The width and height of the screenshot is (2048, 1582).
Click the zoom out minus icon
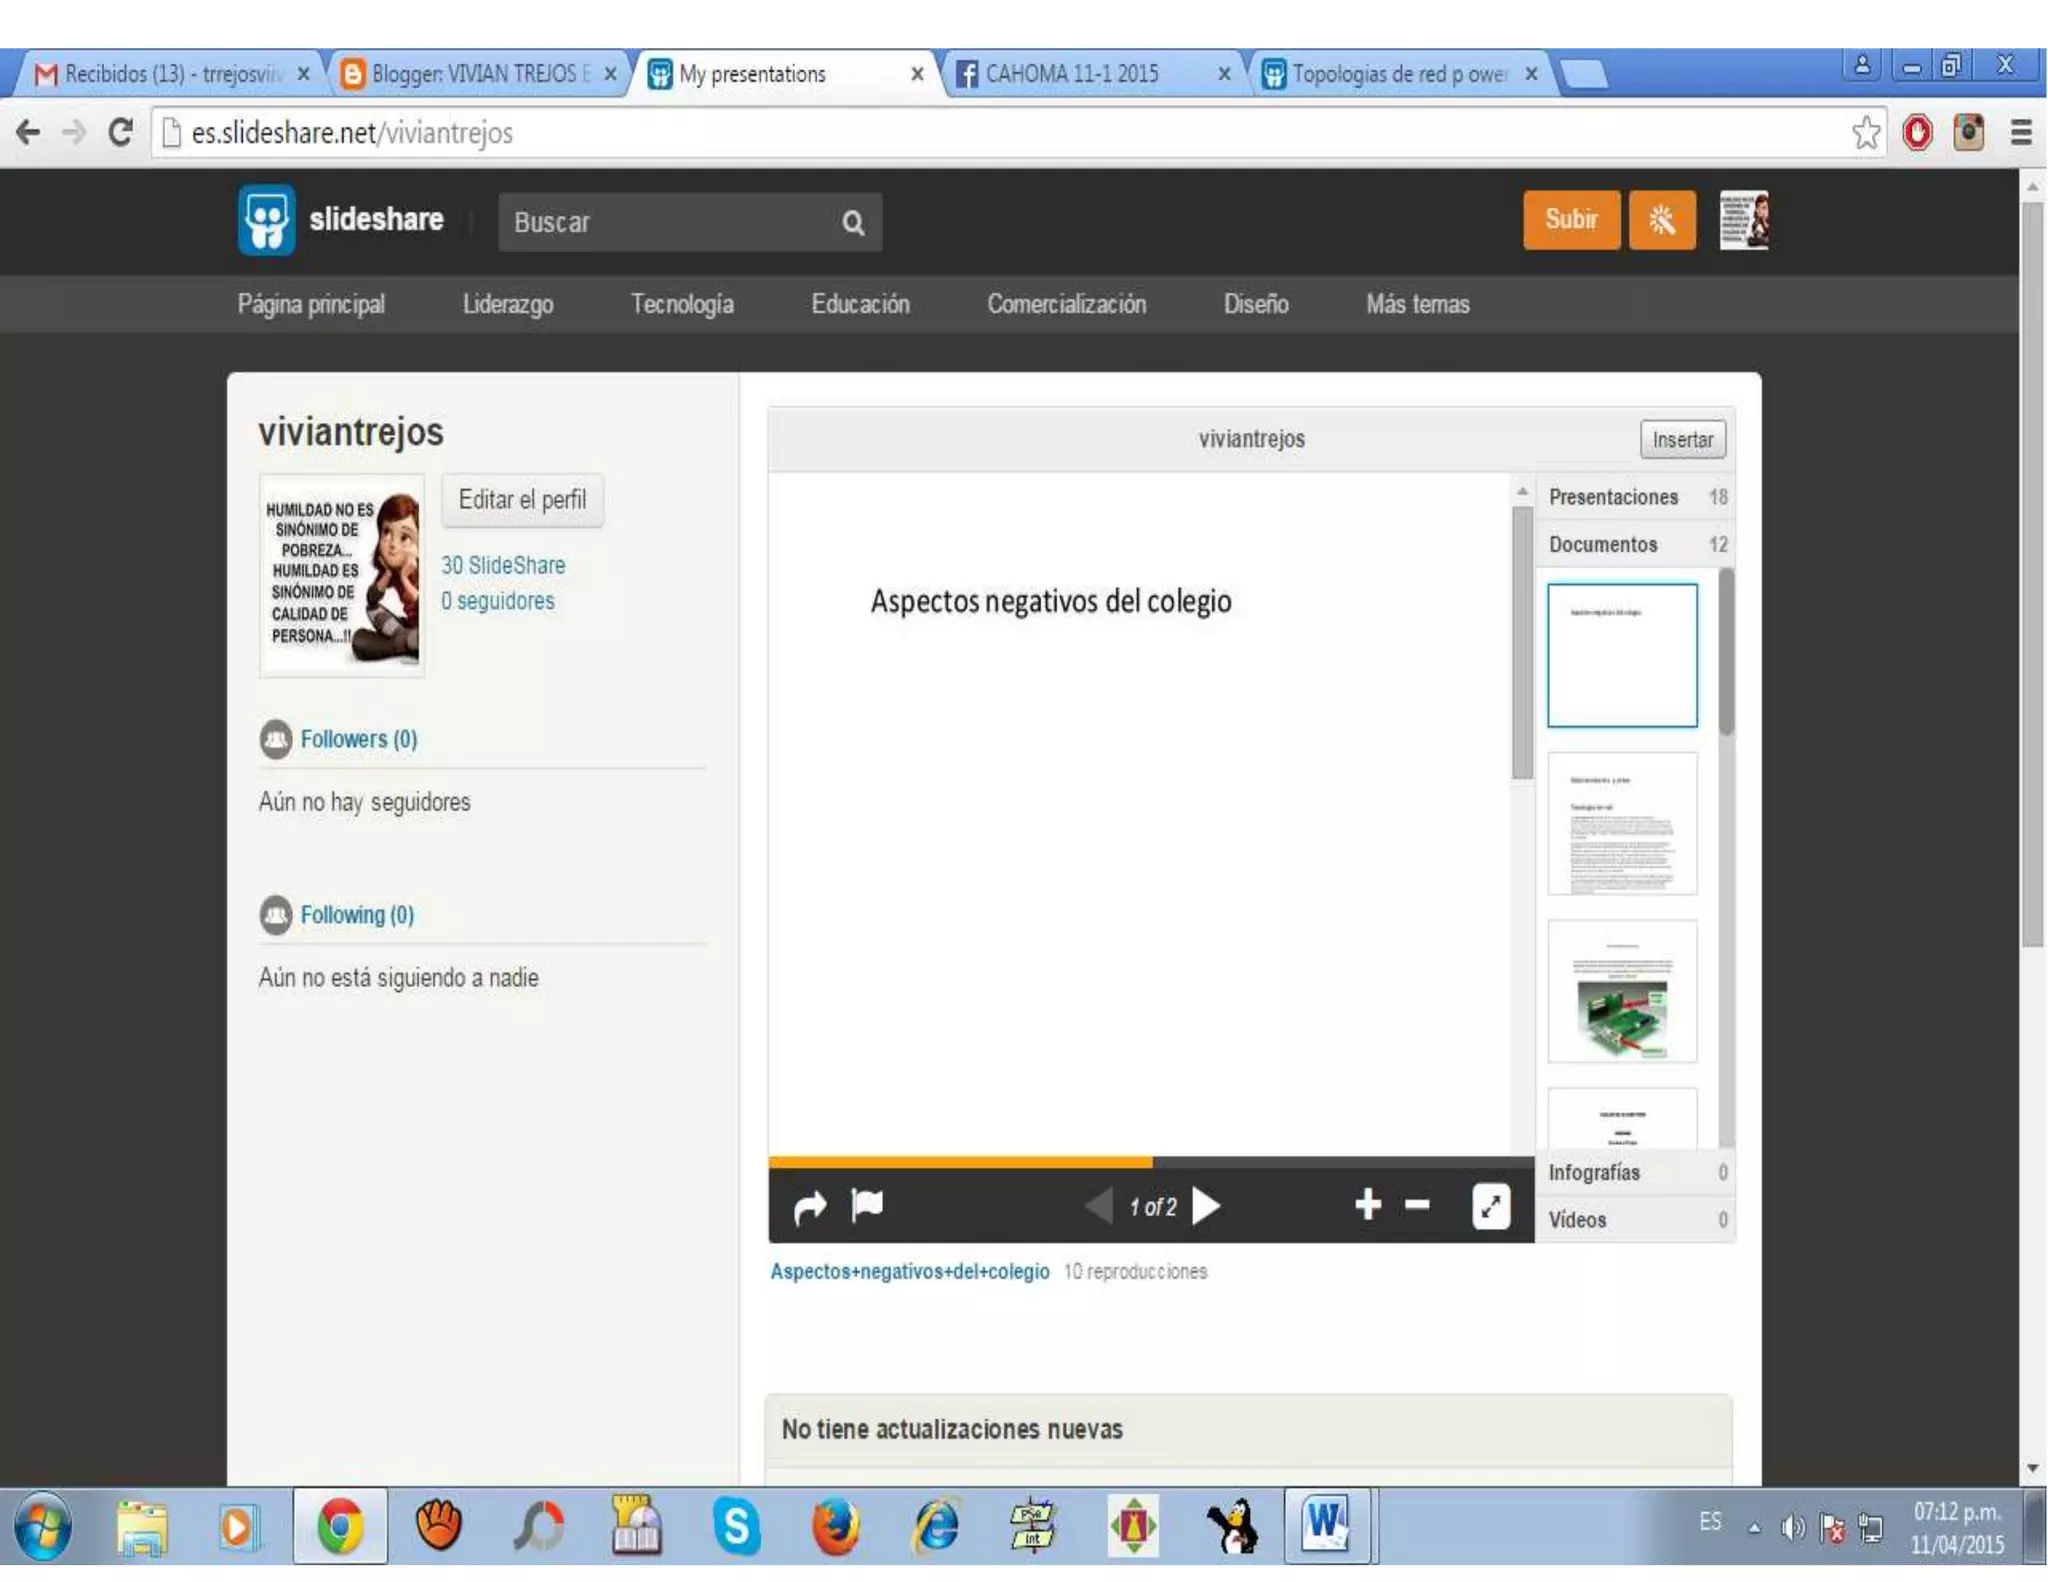(x=1417, y=1205)
